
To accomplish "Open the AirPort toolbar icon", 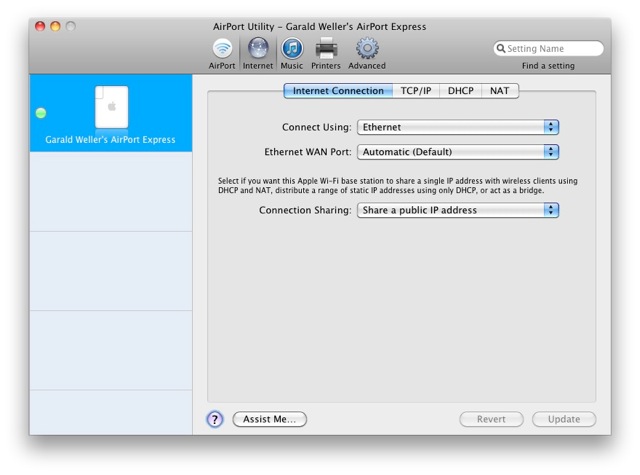I will pyautogui.click(x=222, y=53).
